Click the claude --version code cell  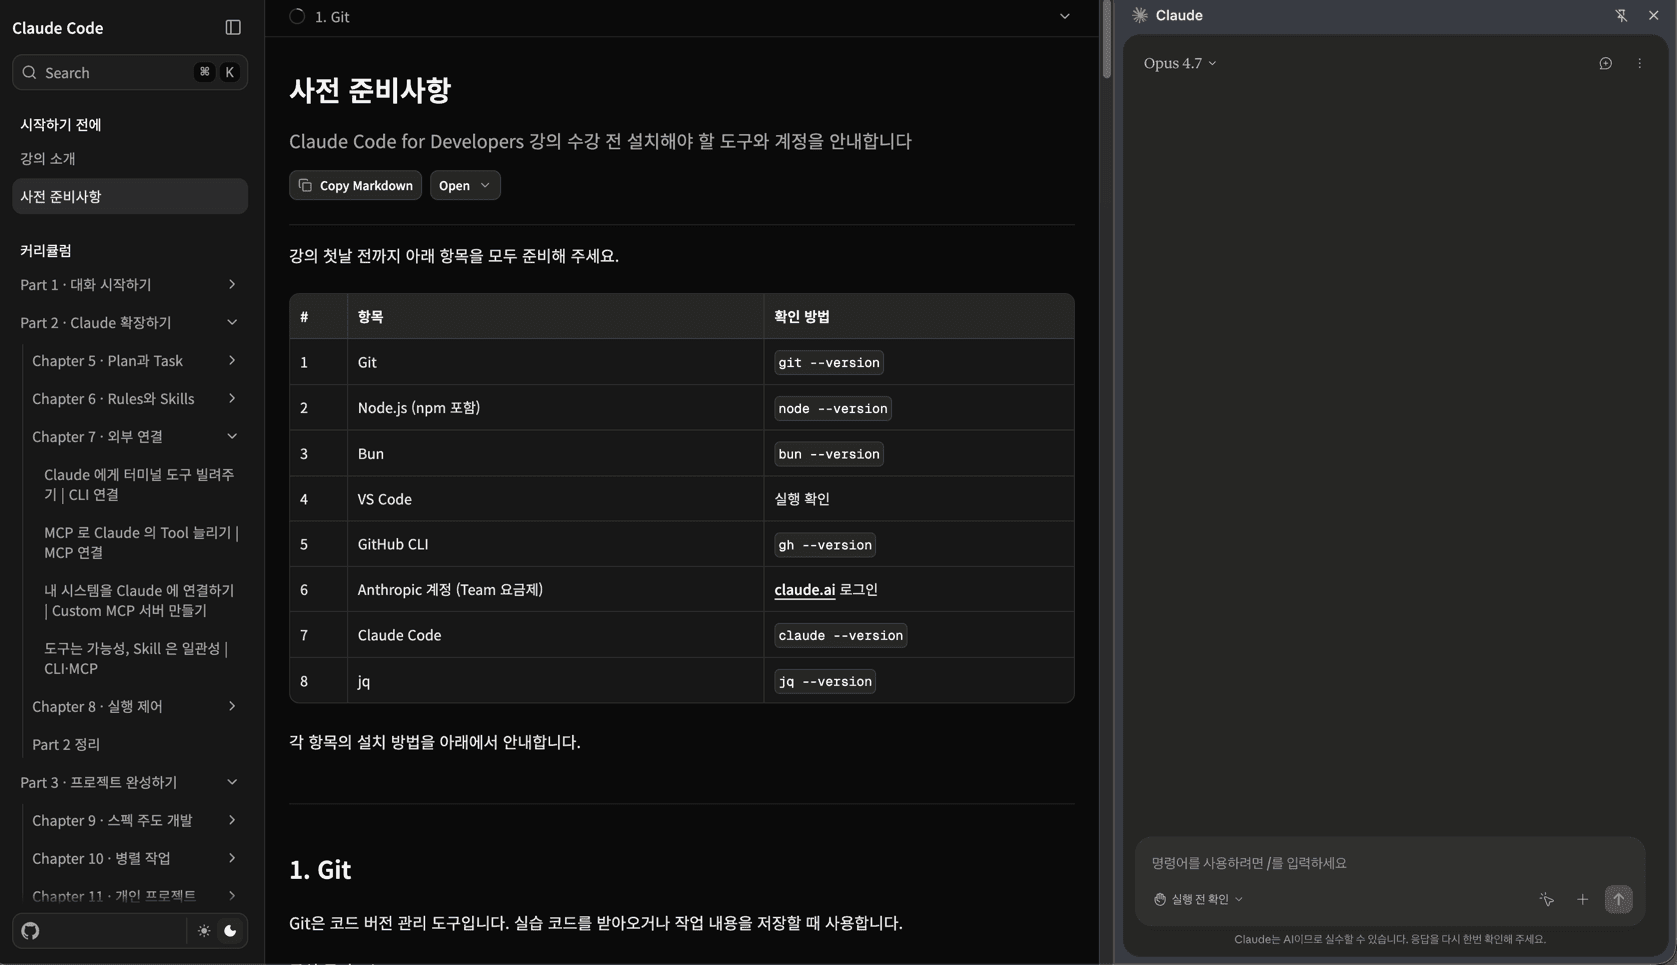pyautogui.click(x=841, y=636)
